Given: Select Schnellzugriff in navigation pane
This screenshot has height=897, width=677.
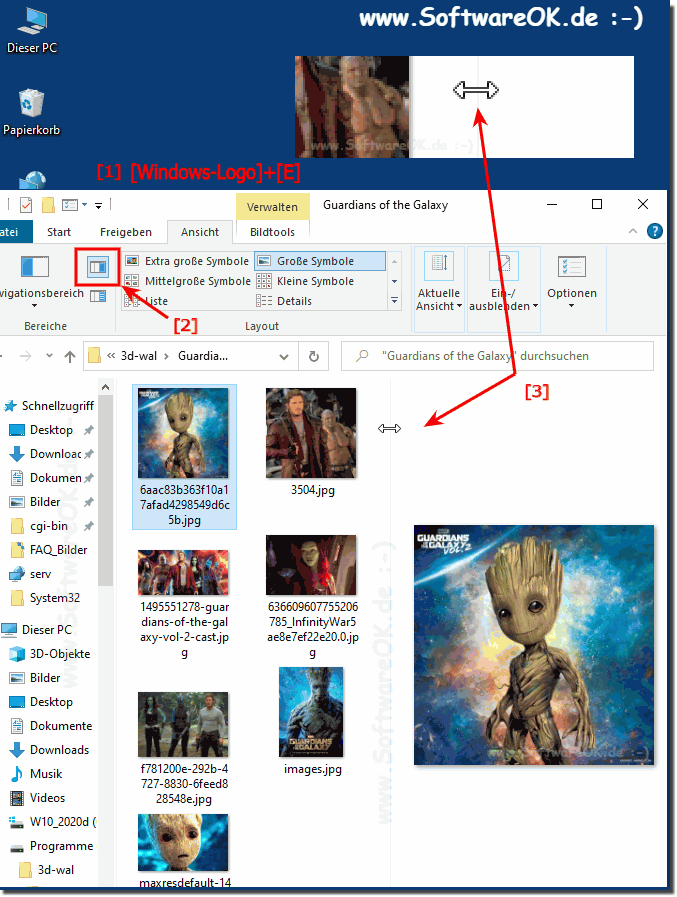Looking at the screenshot, I should point(49,406).
